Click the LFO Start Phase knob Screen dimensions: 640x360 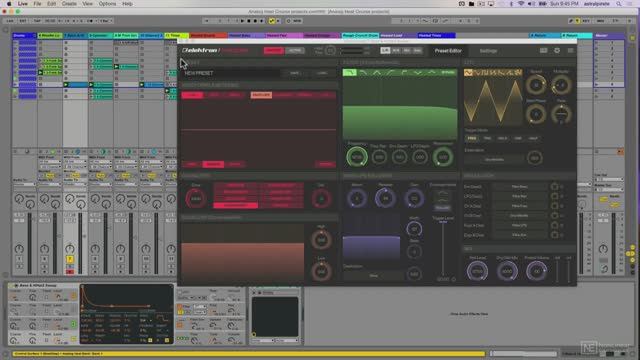pyautogui.click(x=536, y=114)
